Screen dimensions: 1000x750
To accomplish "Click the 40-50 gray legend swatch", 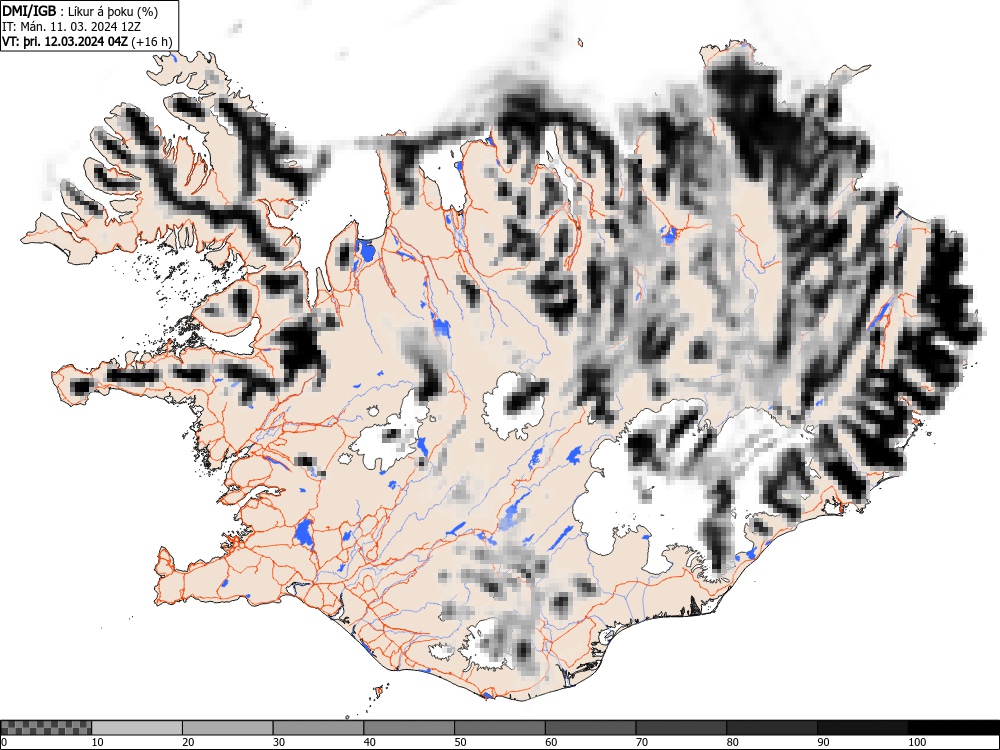I will 409,728.
